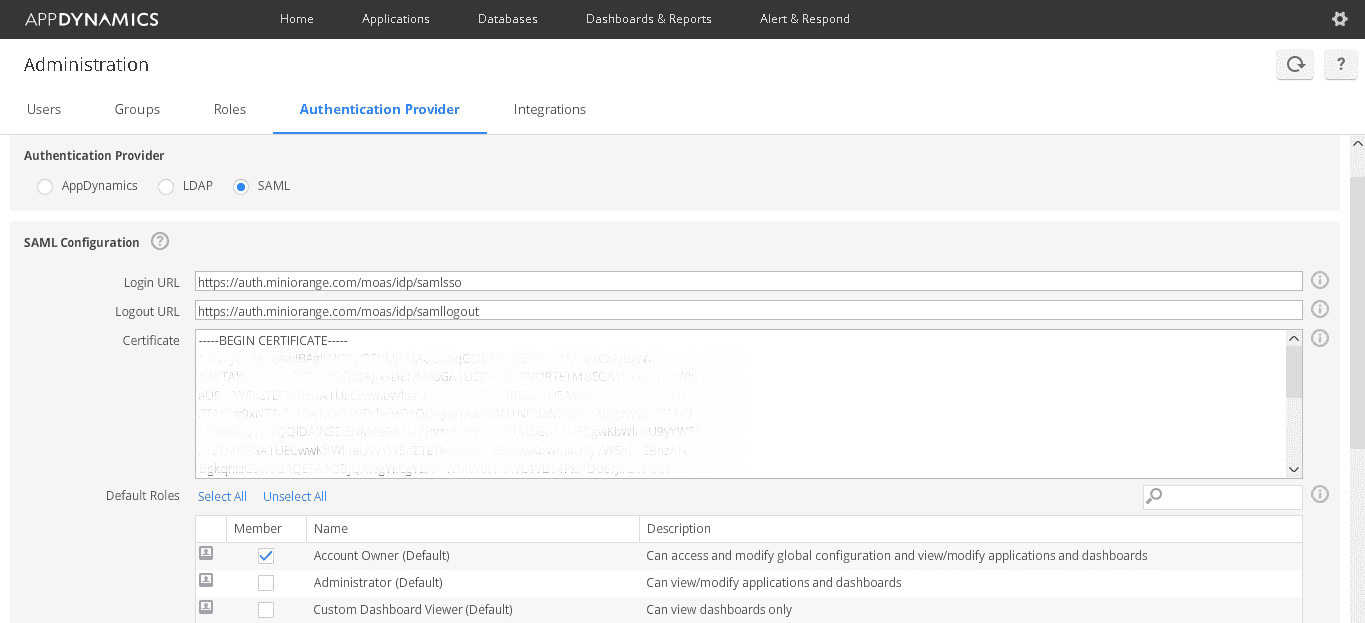Uncheck Account Owner member checkbox
The image size is (1365, 623).
pos(266,556)
